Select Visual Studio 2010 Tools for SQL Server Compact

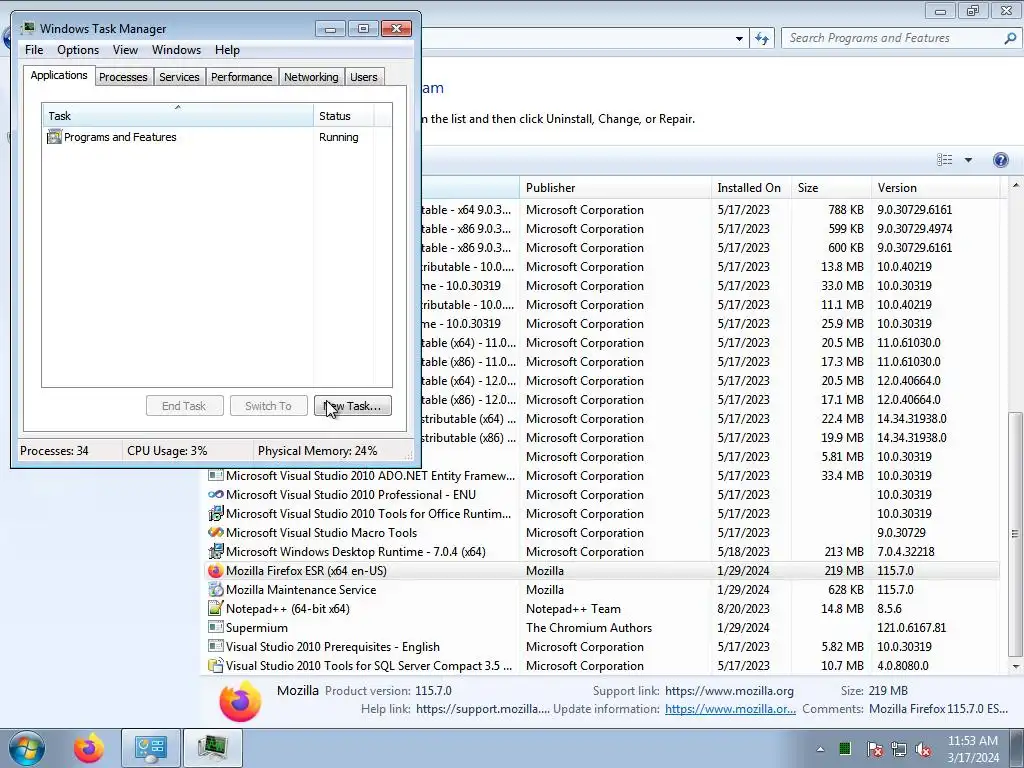tap(602, 665)
